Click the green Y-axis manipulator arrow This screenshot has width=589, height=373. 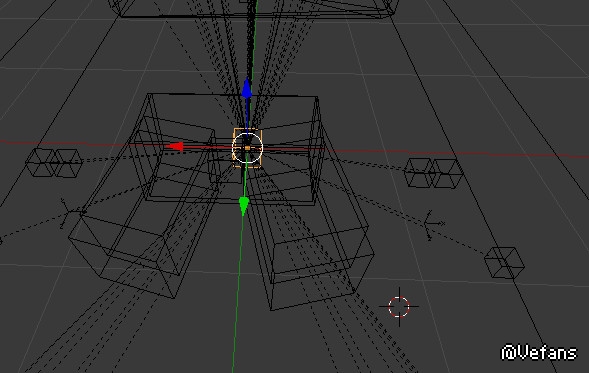pyautogui.click(x=244, y=205)
